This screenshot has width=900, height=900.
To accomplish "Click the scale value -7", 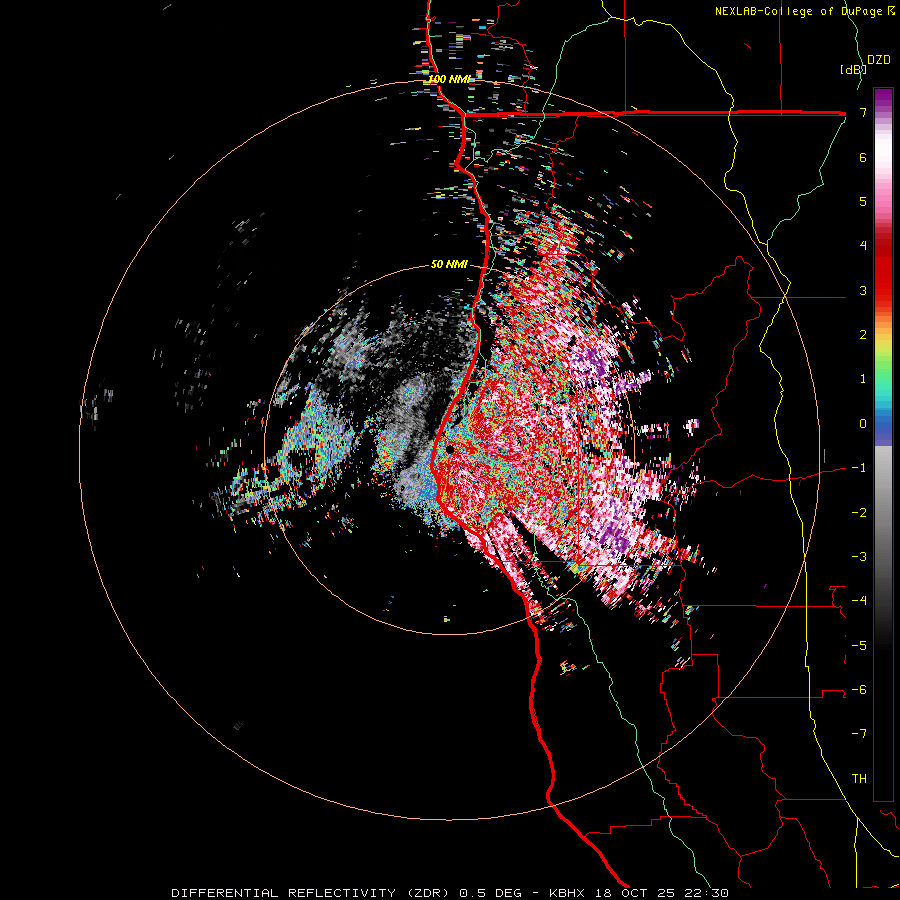I will coord(859,734).
